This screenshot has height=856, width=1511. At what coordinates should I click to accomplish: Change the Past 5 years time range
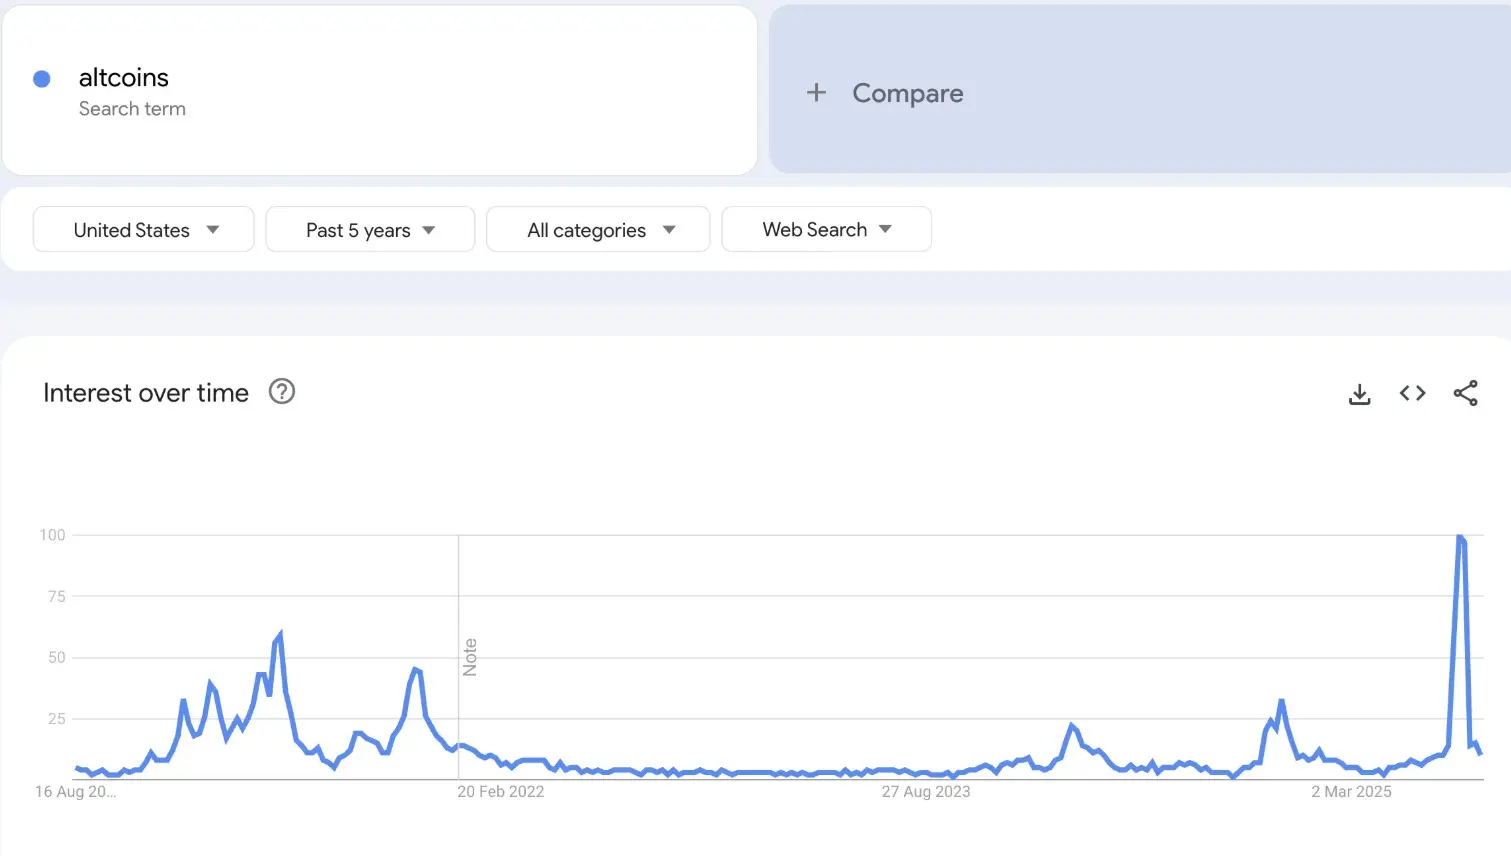point(370,230)
